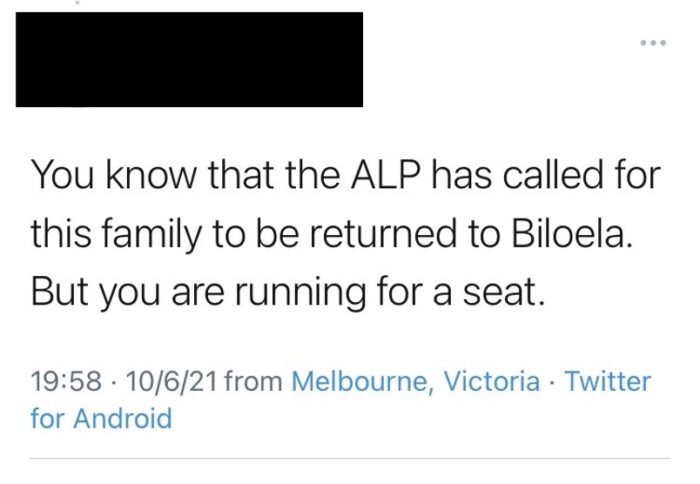This screenshot has width=700, height=484.
Task: Click the redacted profile header box
Action: (x=189, y=59)
